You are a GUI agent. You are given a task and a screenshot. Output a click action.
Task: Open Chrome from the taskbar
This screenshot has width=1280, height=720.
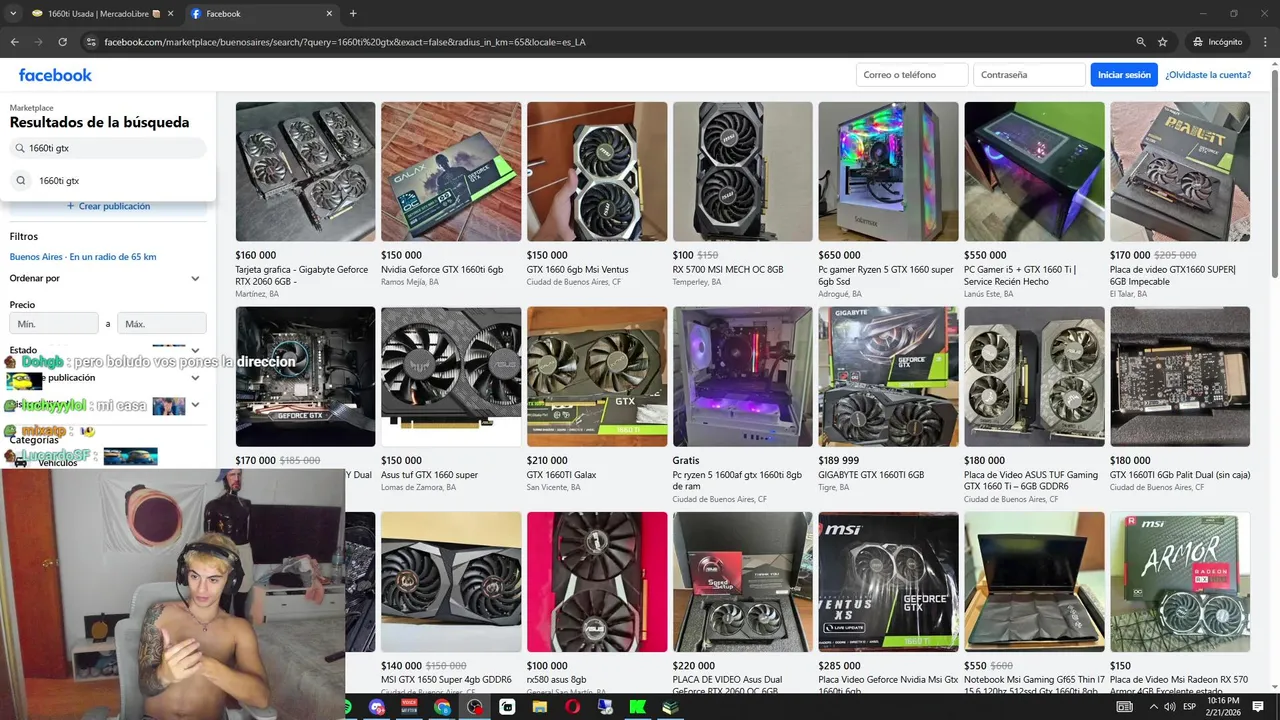pyautogui.click(x=442, y=707)
